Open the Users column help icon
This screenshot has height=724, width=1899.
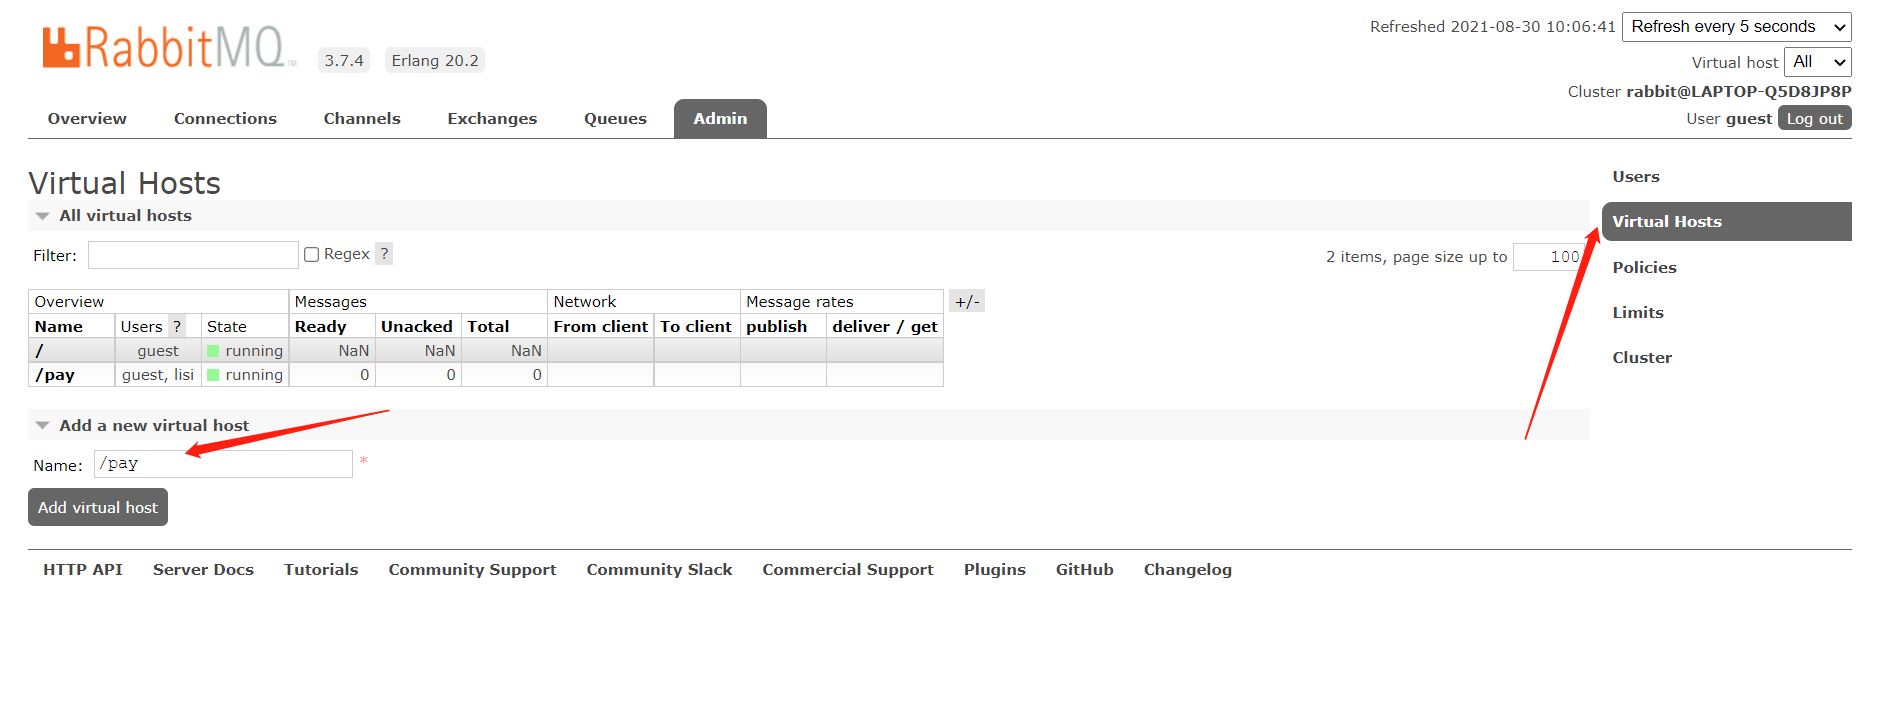coord(177,326)
